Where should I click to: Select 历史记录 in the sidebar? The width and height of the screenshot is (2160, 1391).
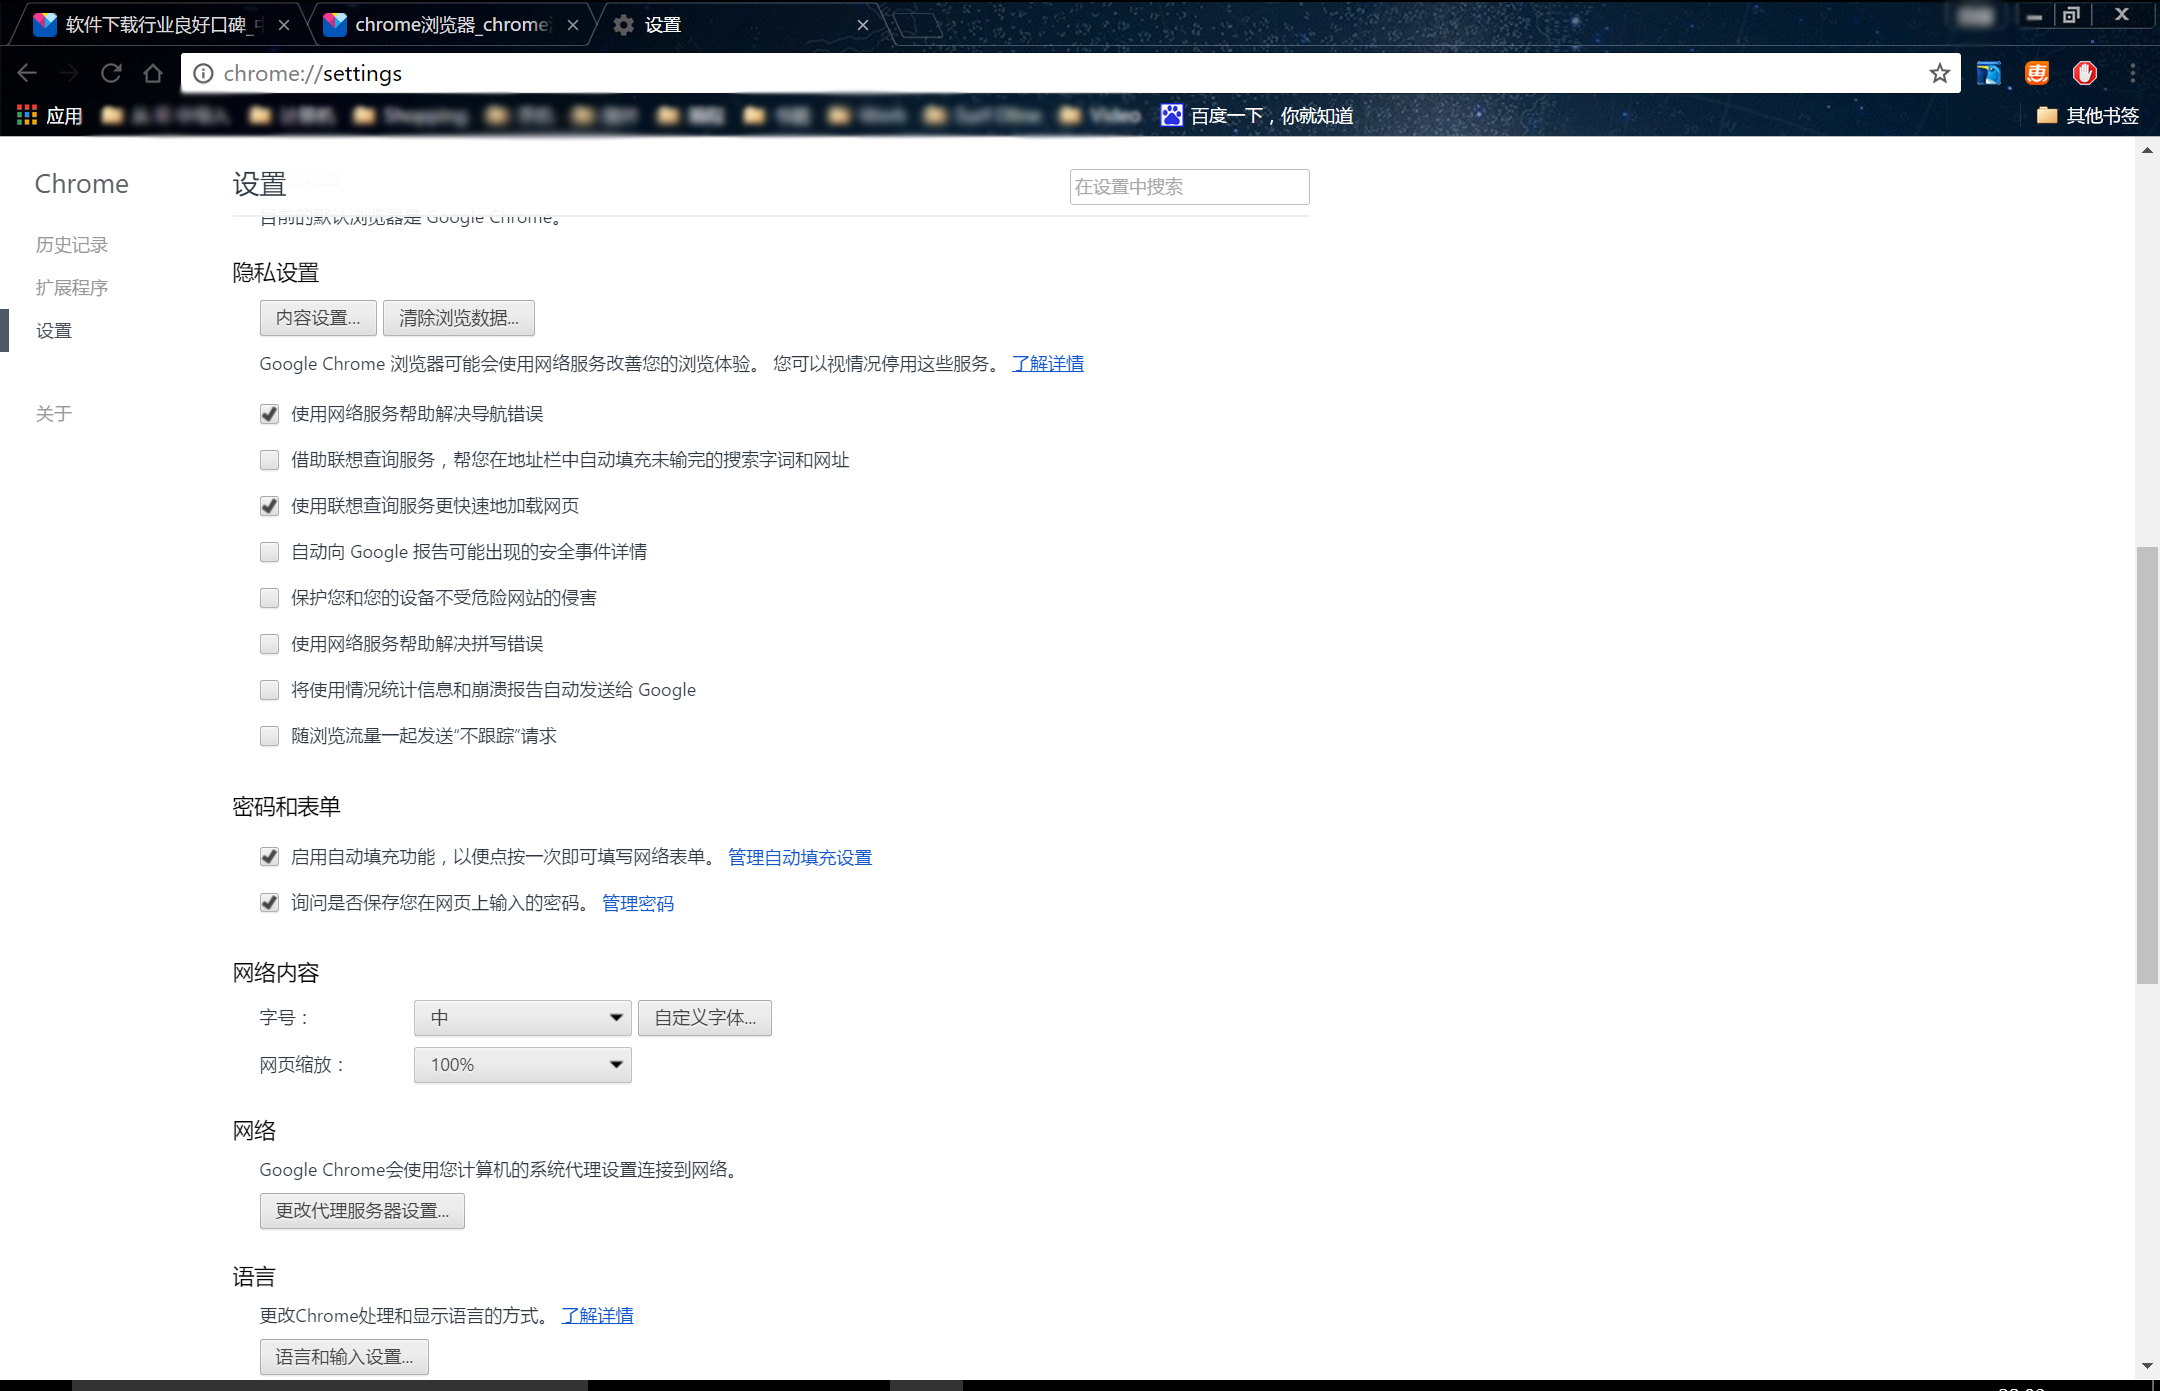pos(71,245)
